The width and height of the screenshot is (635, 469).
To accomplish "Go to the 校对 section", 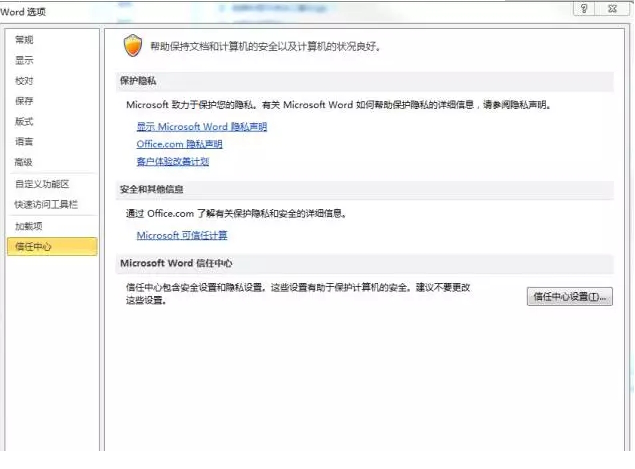I will tap(24, 81).
